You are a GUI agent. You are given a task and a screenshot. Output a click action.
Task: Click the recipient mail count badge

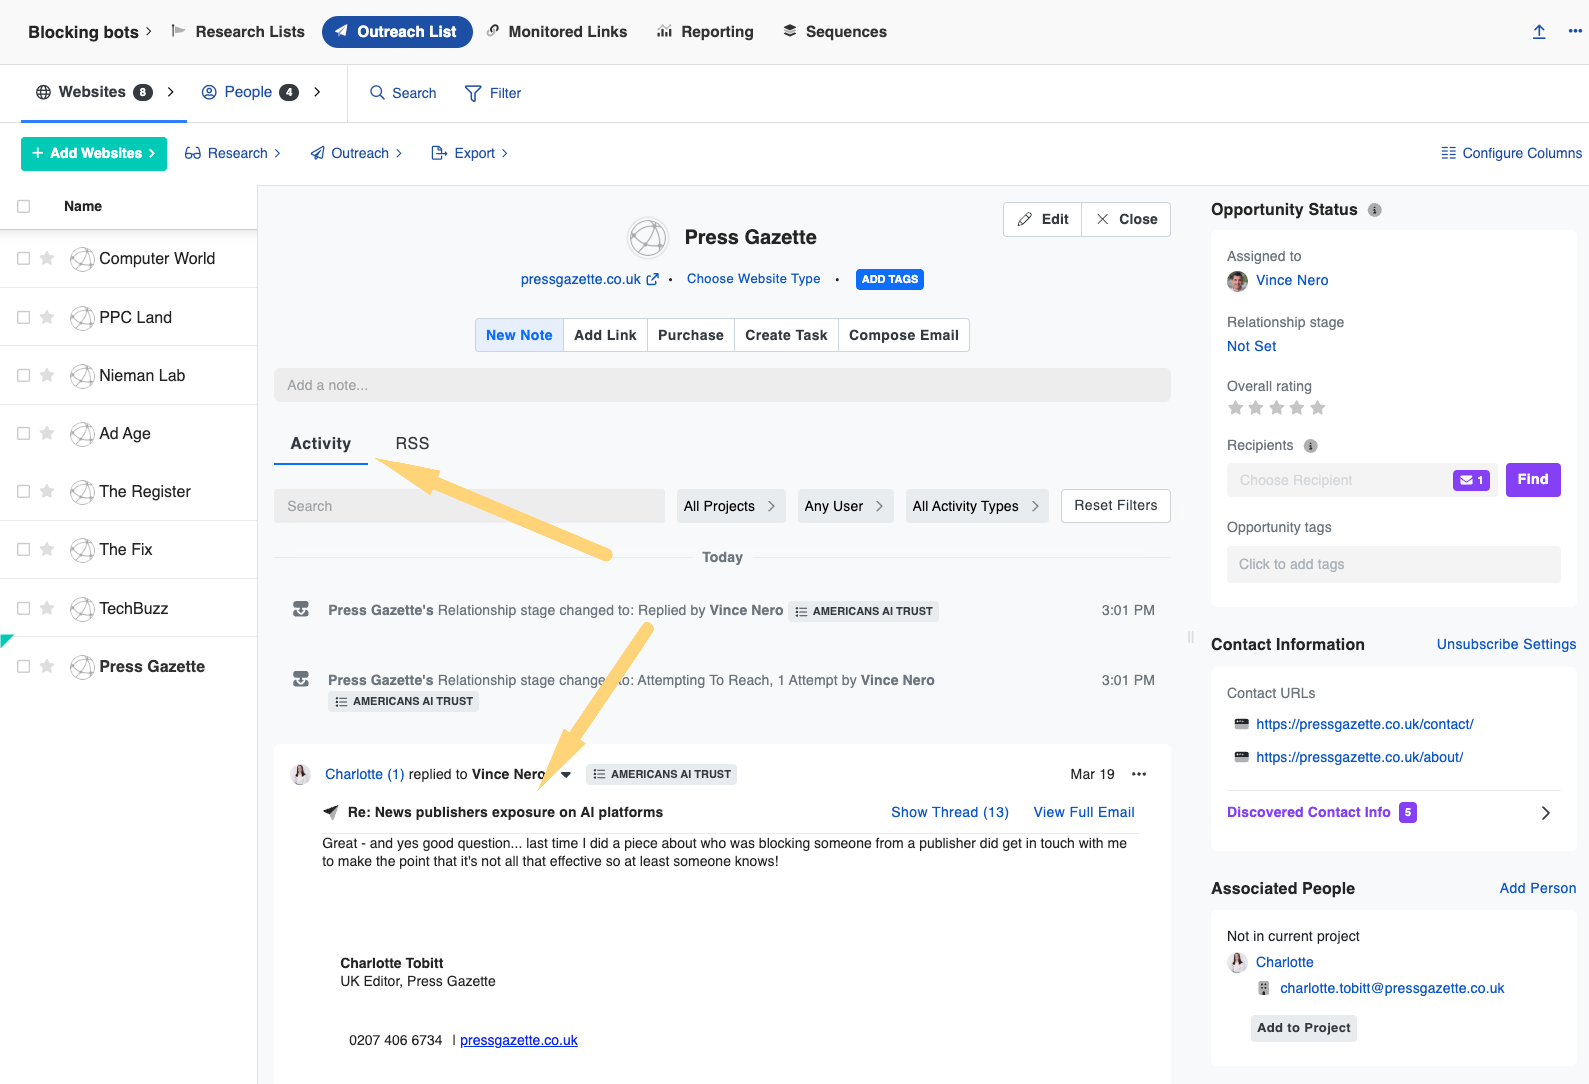click(1471, 481)
